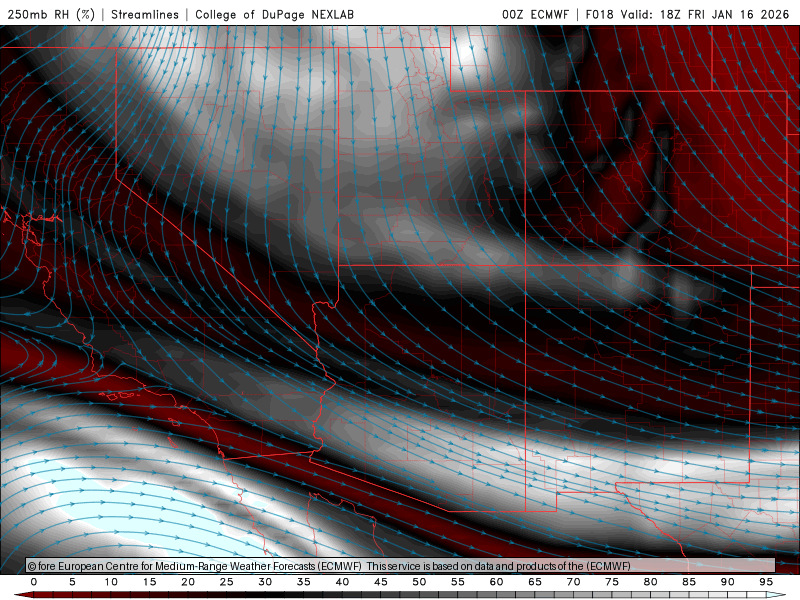Click the "F018 Valid: 18Z FRI JAN 16 2026" text
This screenshot has width=800, height=600.
point(687,14)
